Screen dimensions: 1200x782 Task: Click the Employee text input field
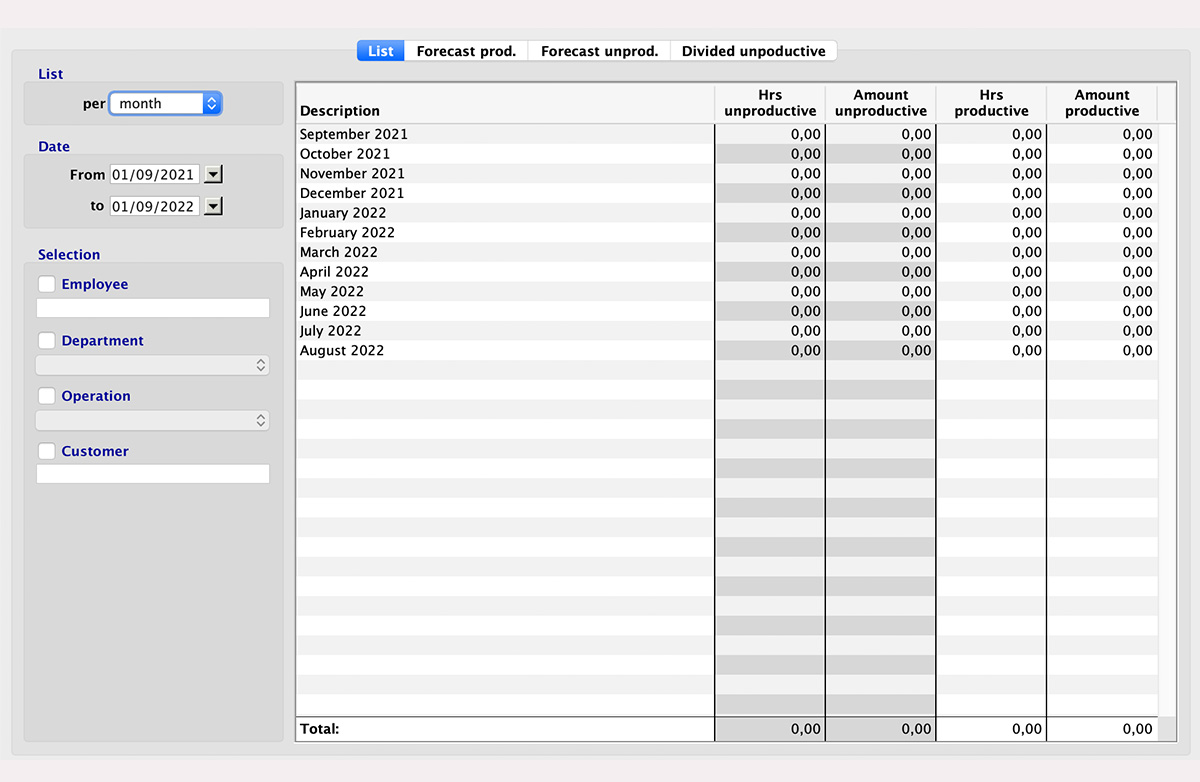153,308
